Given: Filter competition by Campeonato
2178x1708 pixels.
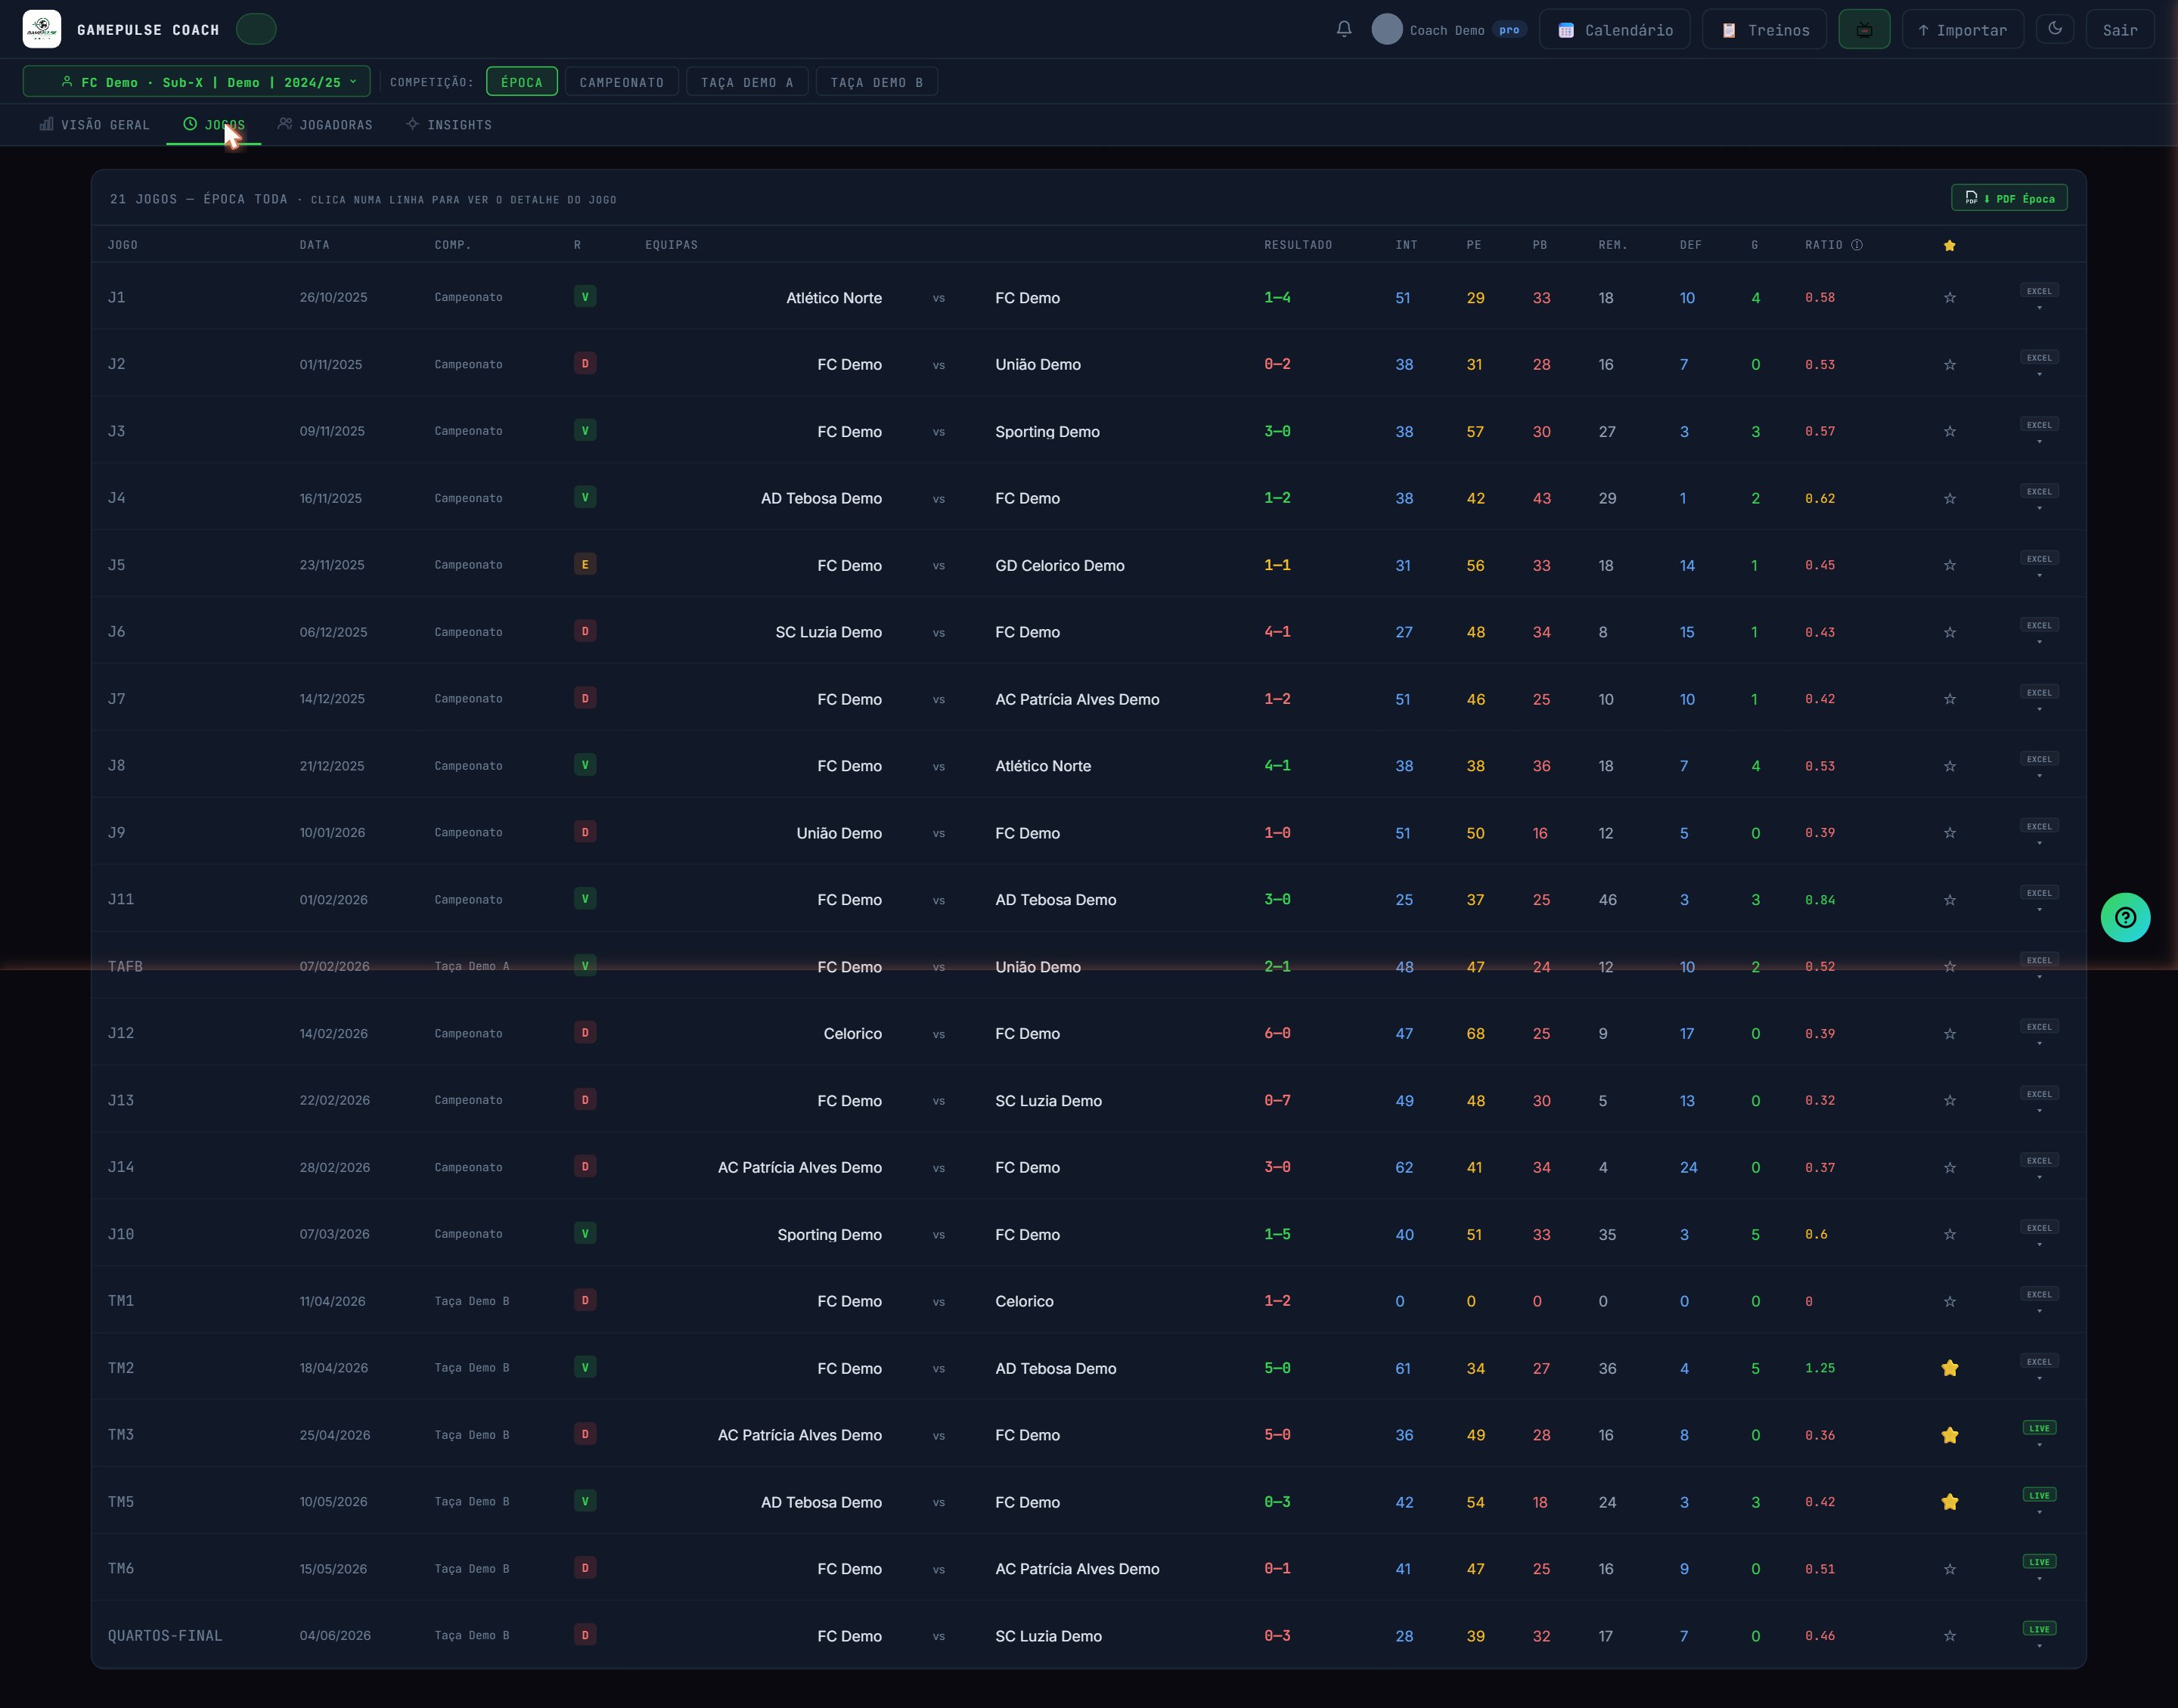Looking at the screenshot, I should 622,82.
